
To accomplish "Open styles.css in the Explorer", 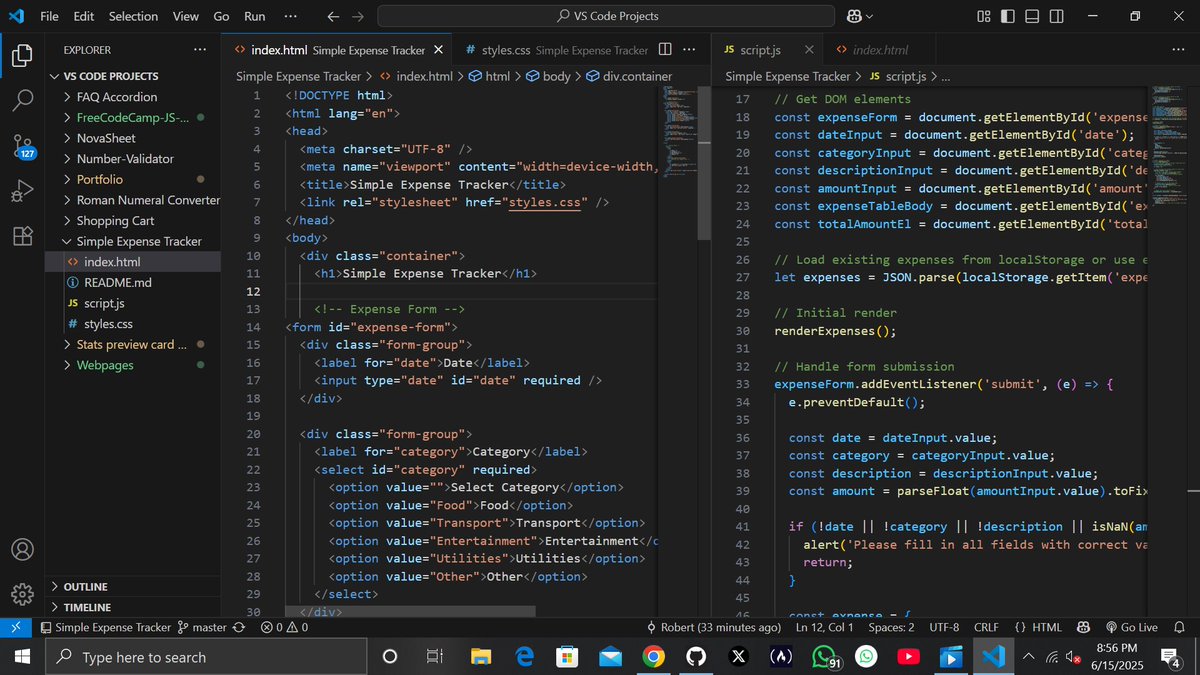I will tap(133, 324).
